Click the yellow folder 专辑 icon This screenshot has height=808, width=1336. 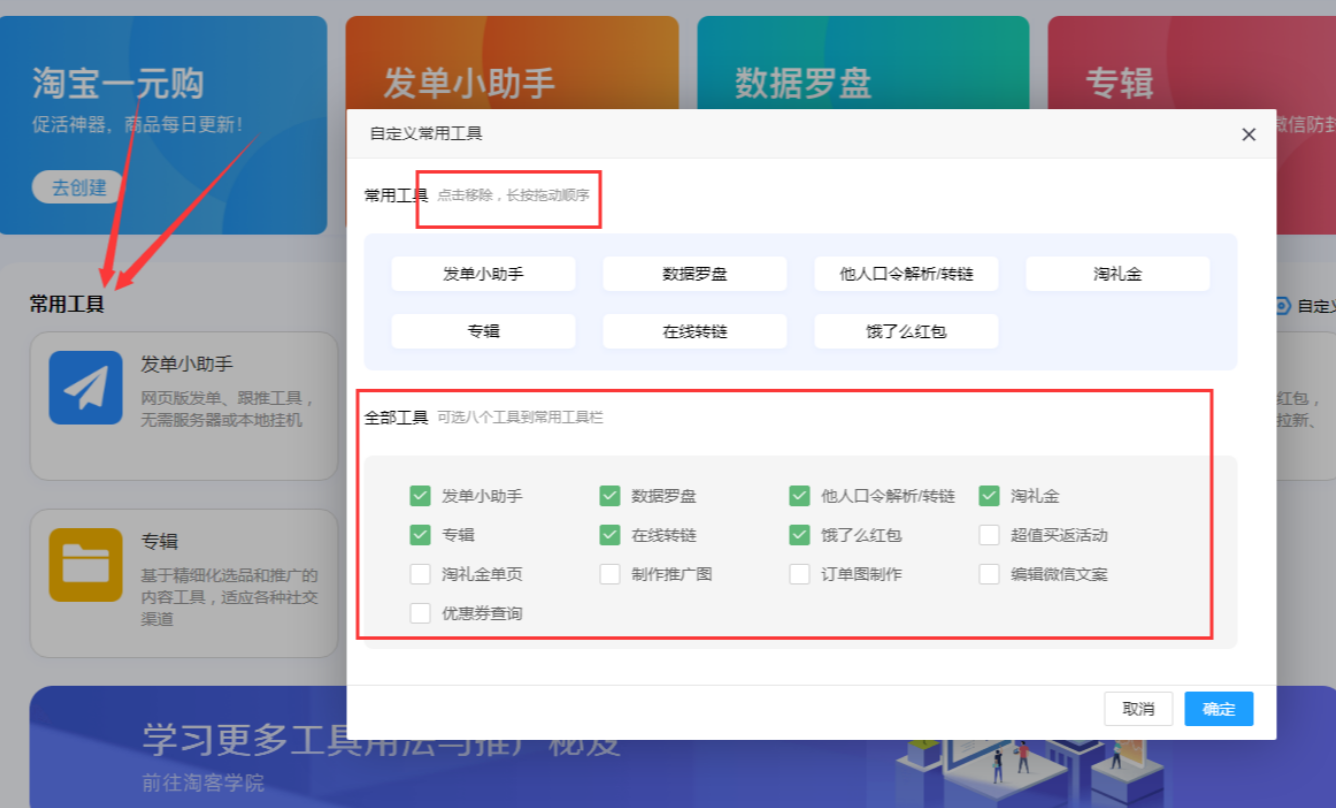[x=86, y=565]
